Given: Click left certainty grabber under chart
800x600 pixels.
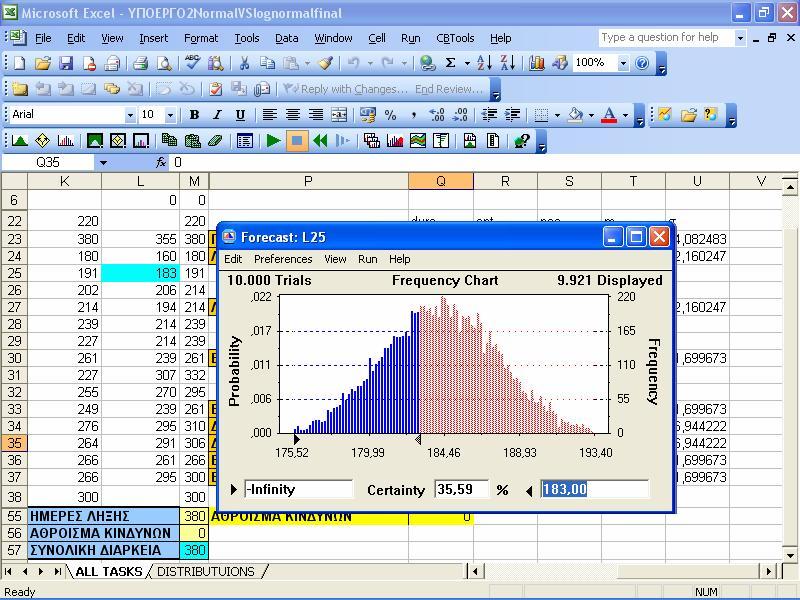Looking at the screenshot, I should click(x=296, y=439).
